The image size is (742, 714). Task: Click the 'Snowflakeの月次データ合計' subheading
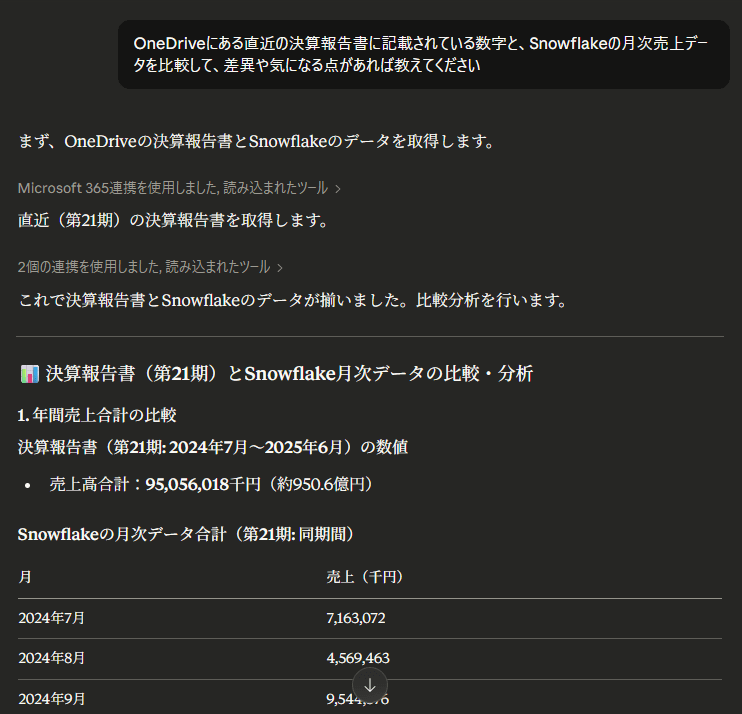186,534
